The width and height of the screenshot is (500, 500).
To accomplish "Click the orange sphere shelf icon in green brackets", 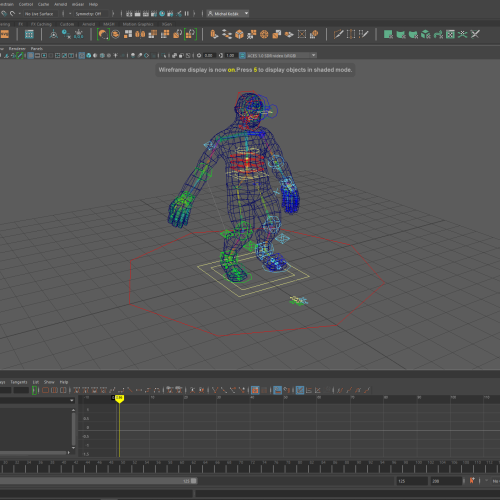I will tap(103, 34).
